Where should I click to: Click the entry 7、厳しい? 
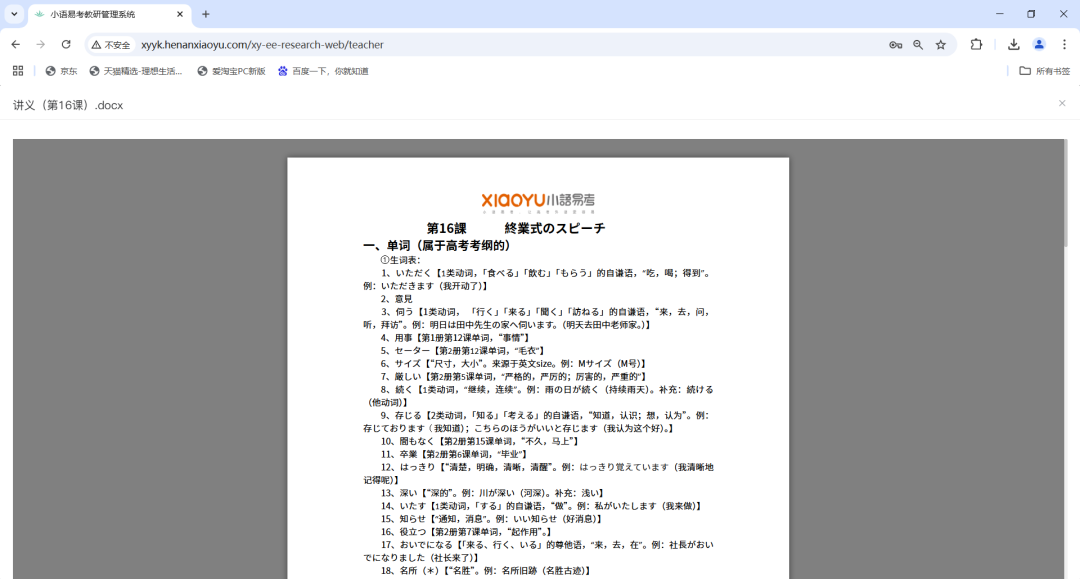[514, 377]
